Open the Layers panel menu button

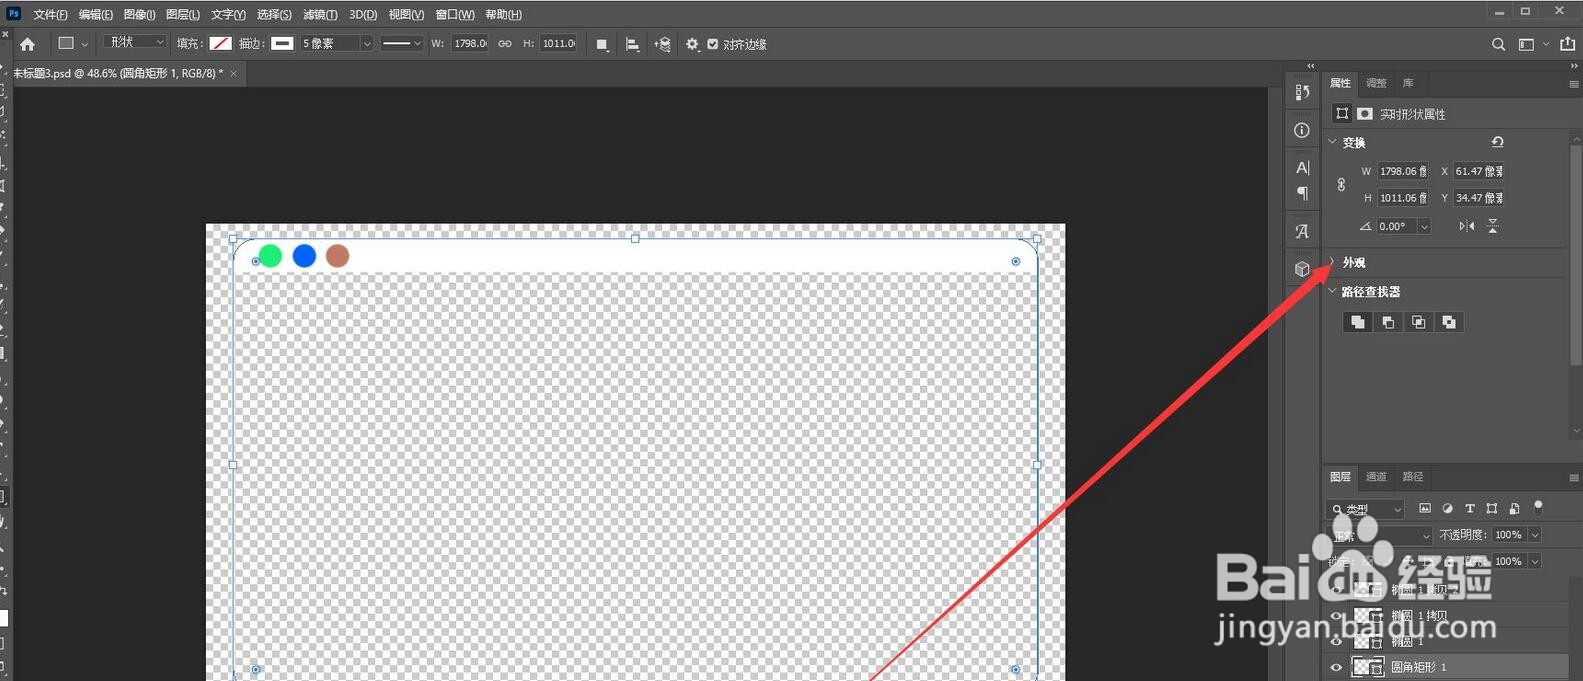(1573, 477)
